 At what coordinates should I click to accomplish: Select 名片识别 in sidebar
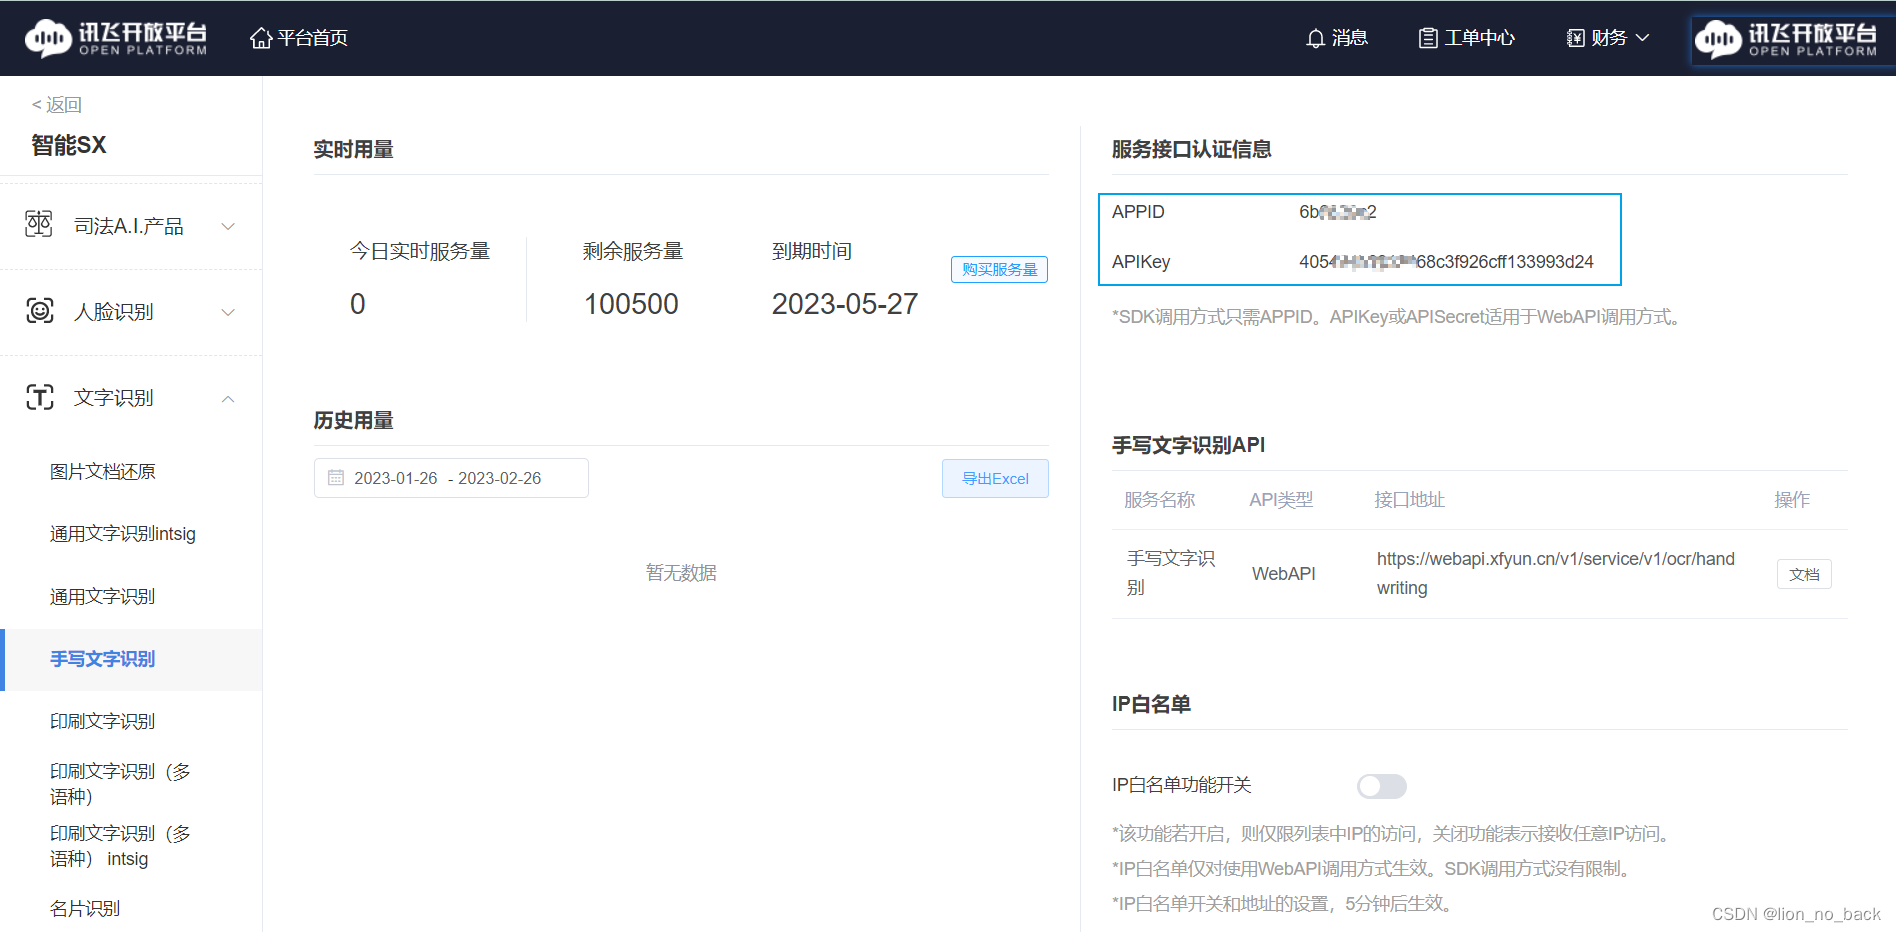(x=85, y=909)
